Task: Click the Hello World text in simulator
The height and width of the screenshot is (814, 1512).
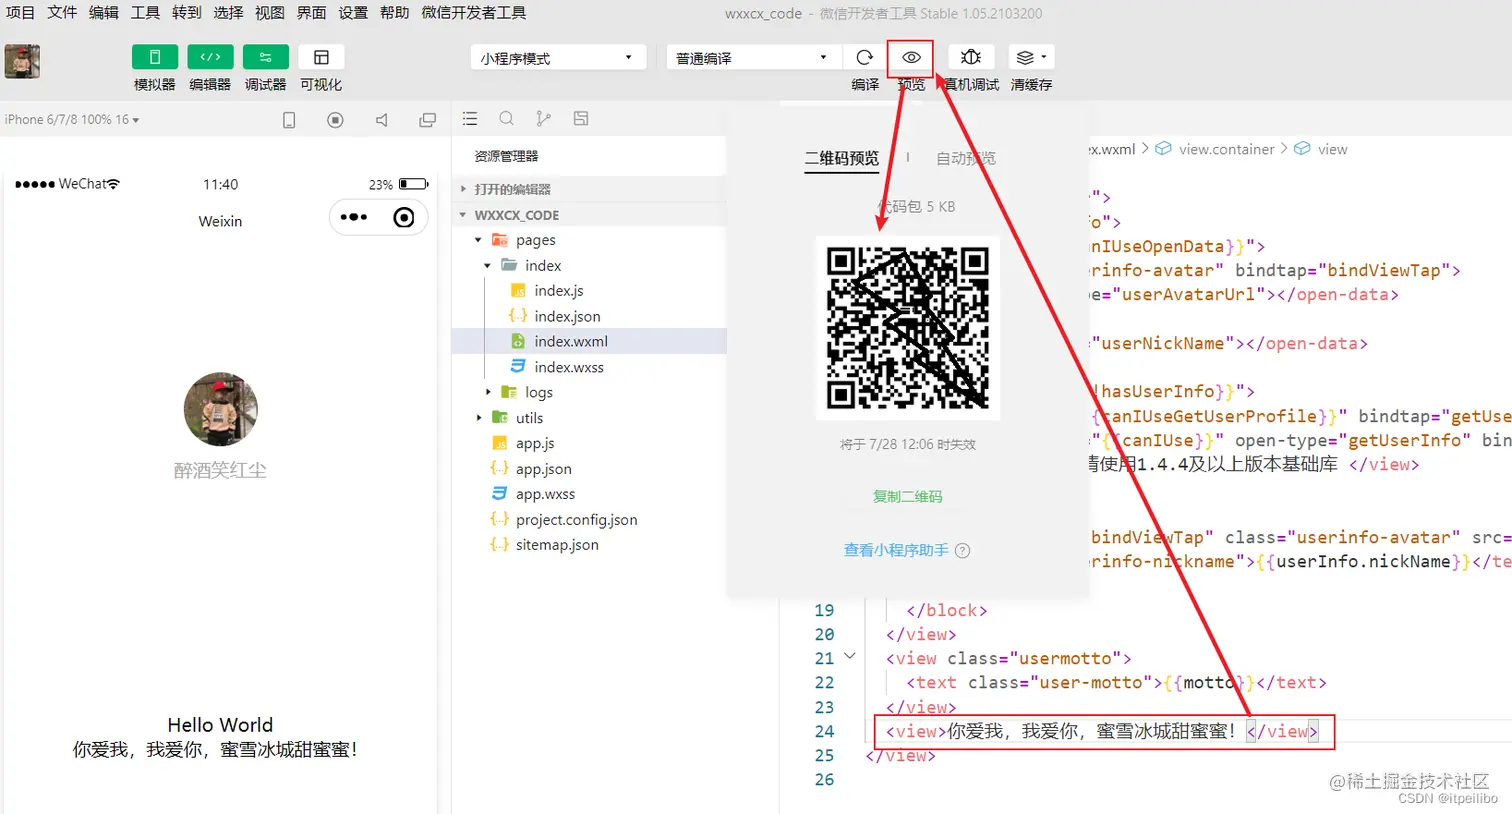Action: [x=220, y=725]
